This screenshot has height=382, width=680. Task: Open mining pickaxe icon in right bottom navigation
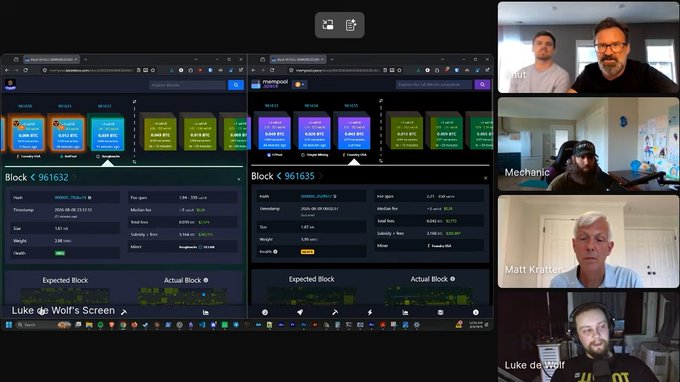[x=335, y=312]
